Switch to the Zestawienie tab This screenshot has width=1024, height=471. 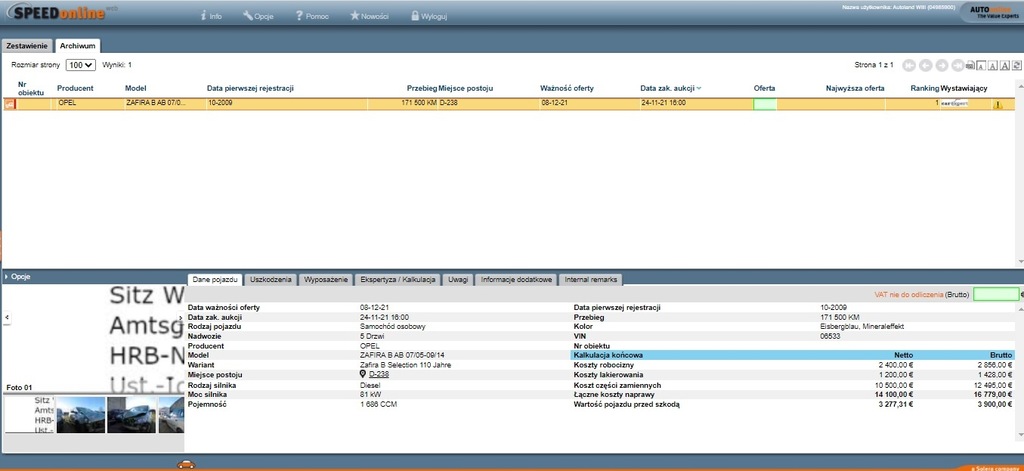tap(27, 46)
